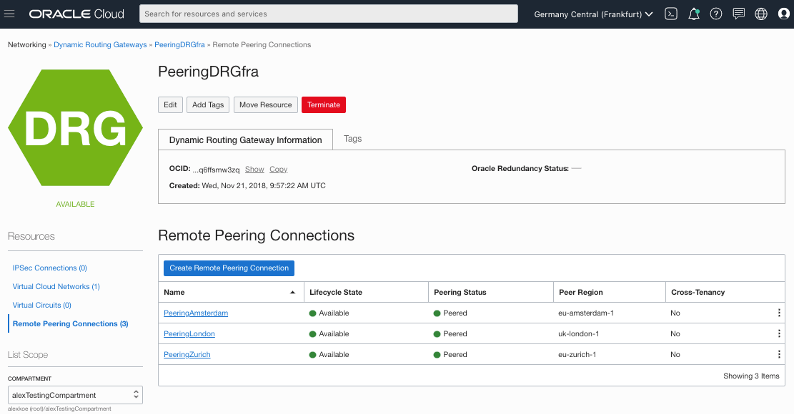Open the Germany Central (Frankfurt) region dropdown
Screen dimensions: 794x414
click(x=593, y=14)
